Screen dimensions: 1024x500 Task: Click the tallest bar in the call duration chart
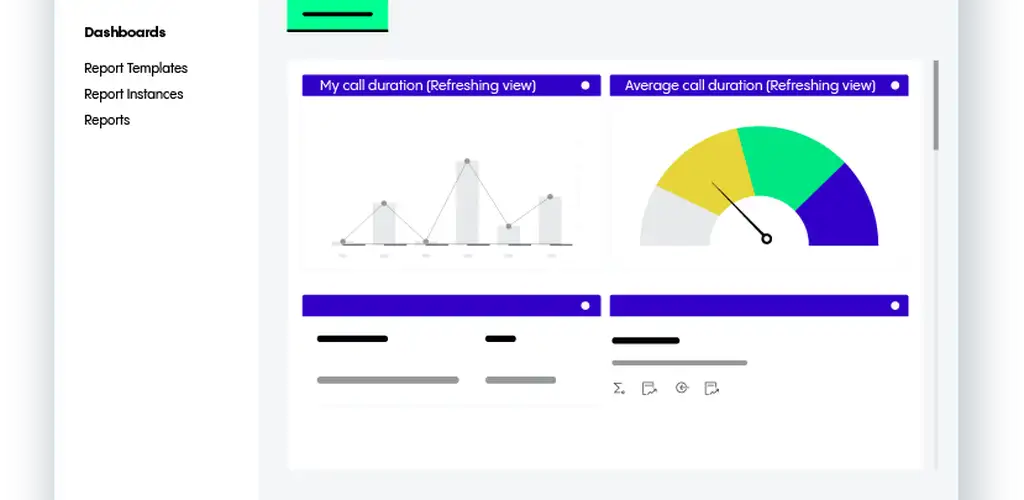(467, 203)
